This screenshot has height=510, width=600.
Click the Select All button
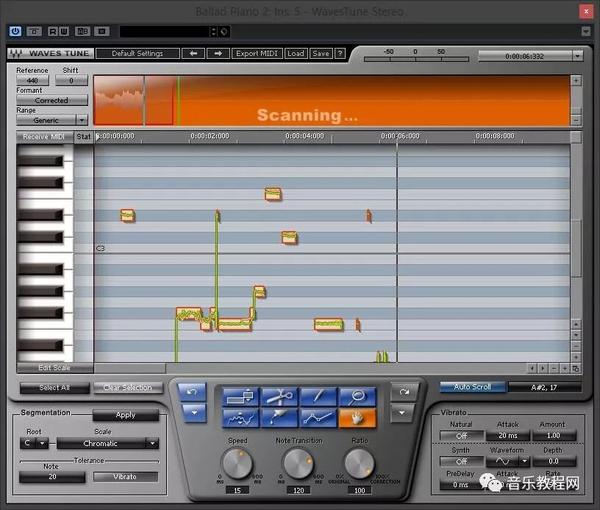point(54,387)
